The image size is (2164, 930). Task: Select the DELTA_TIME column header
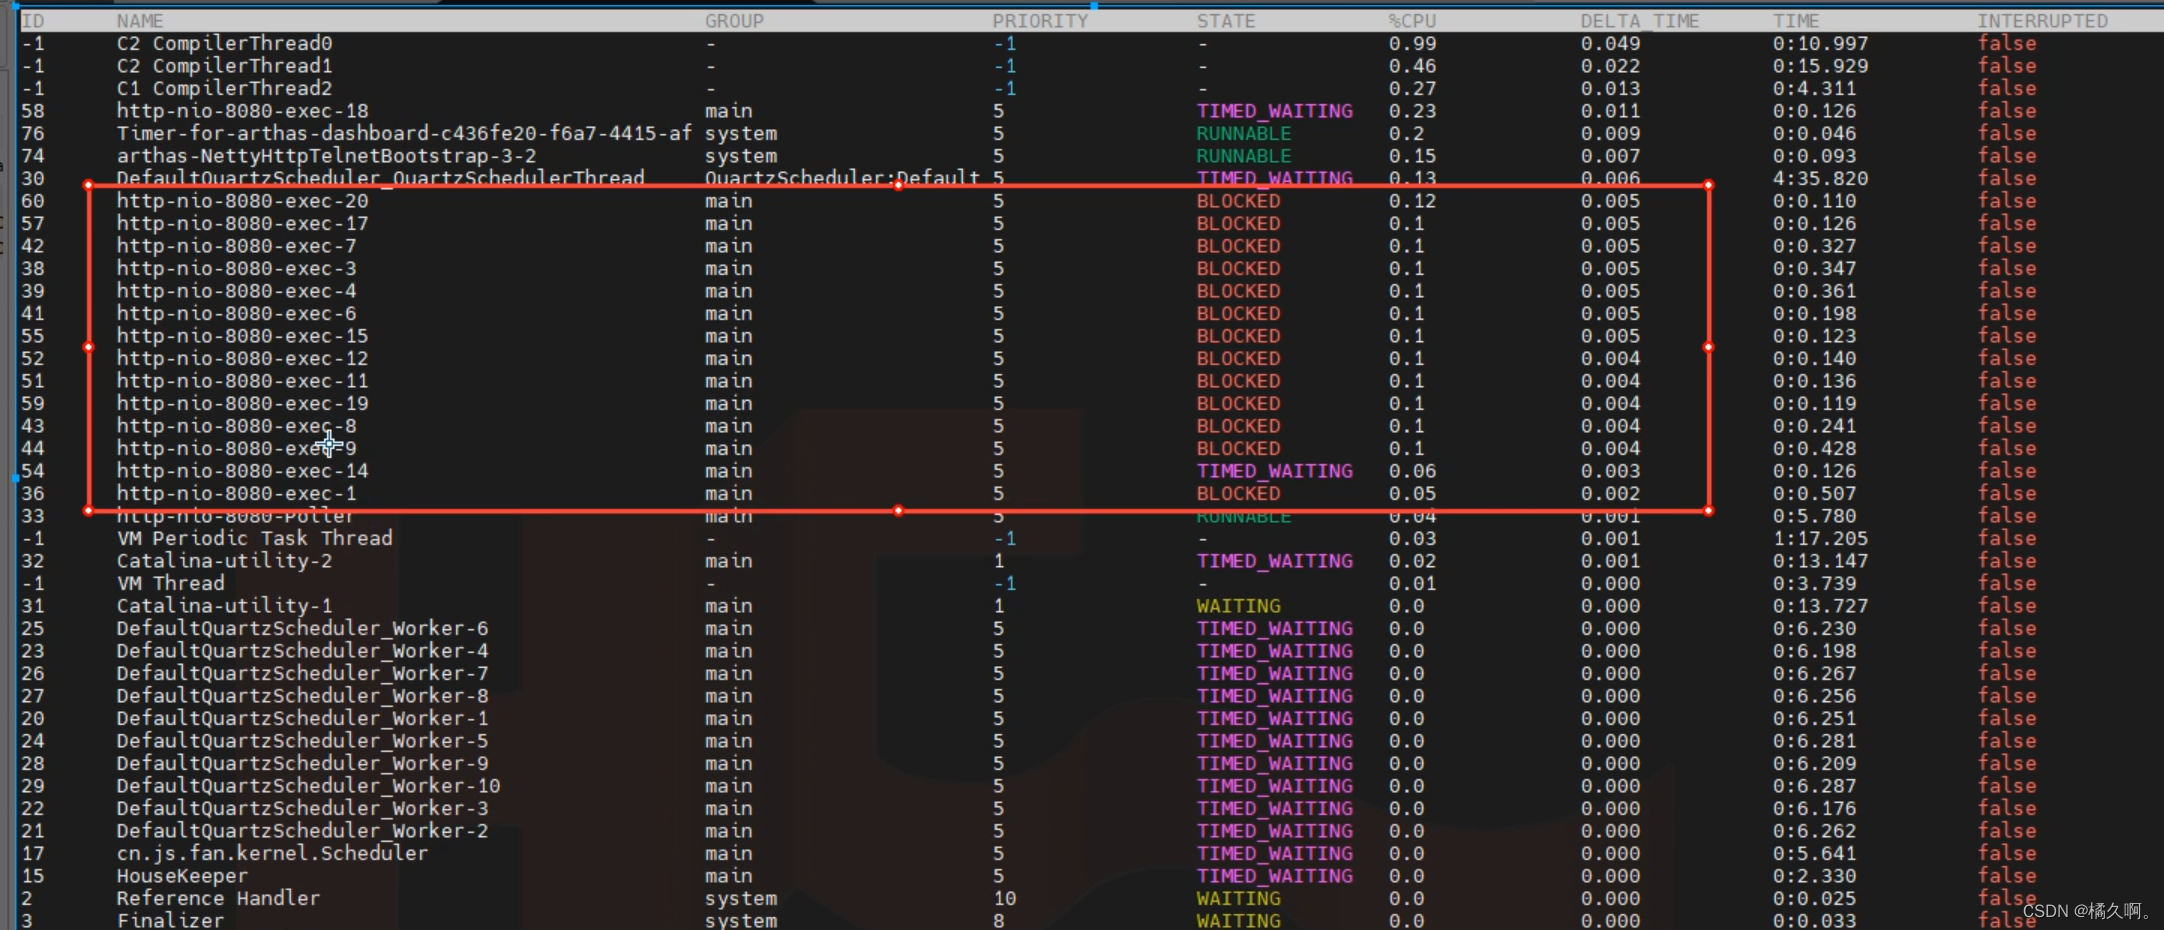tap(1640, 21)
